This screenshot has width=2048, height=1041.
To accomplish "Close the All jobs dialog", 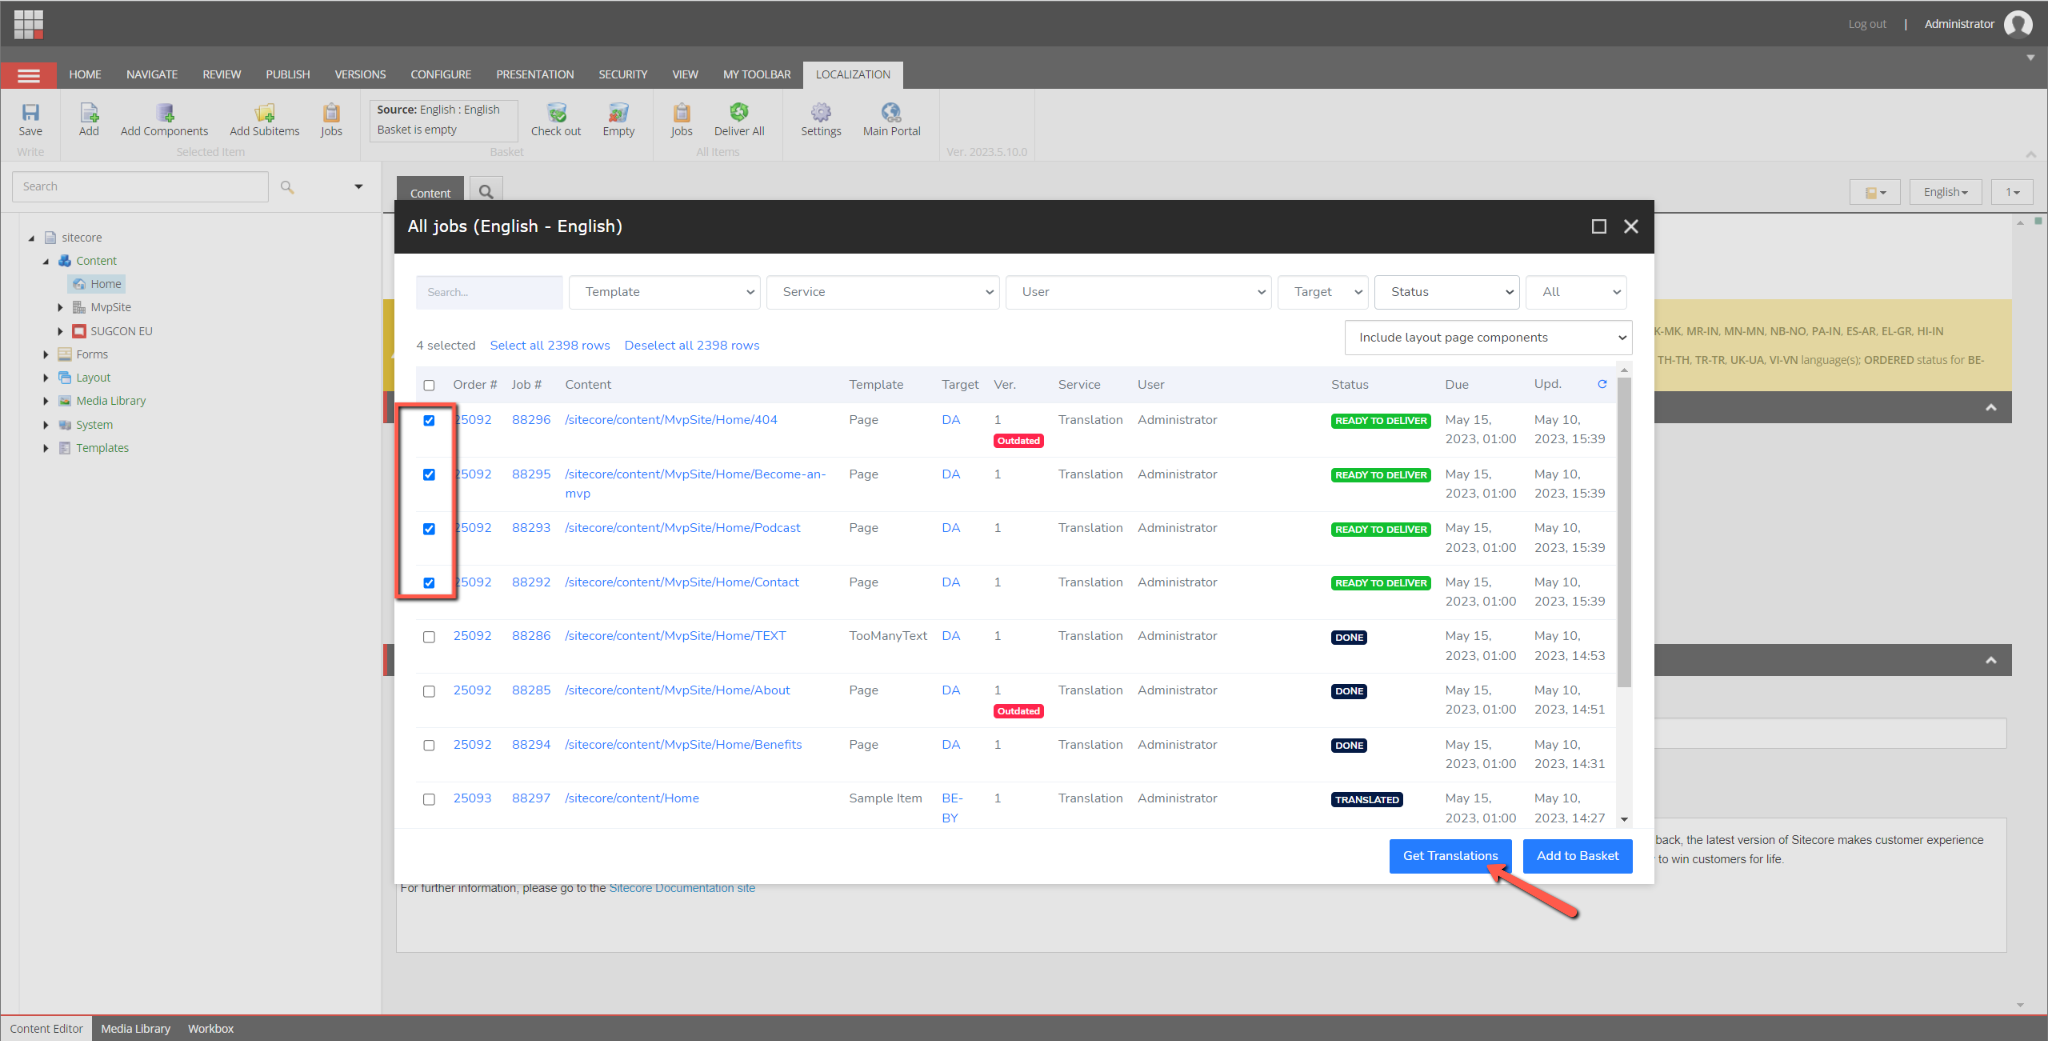I will [x=1631, y=227].
